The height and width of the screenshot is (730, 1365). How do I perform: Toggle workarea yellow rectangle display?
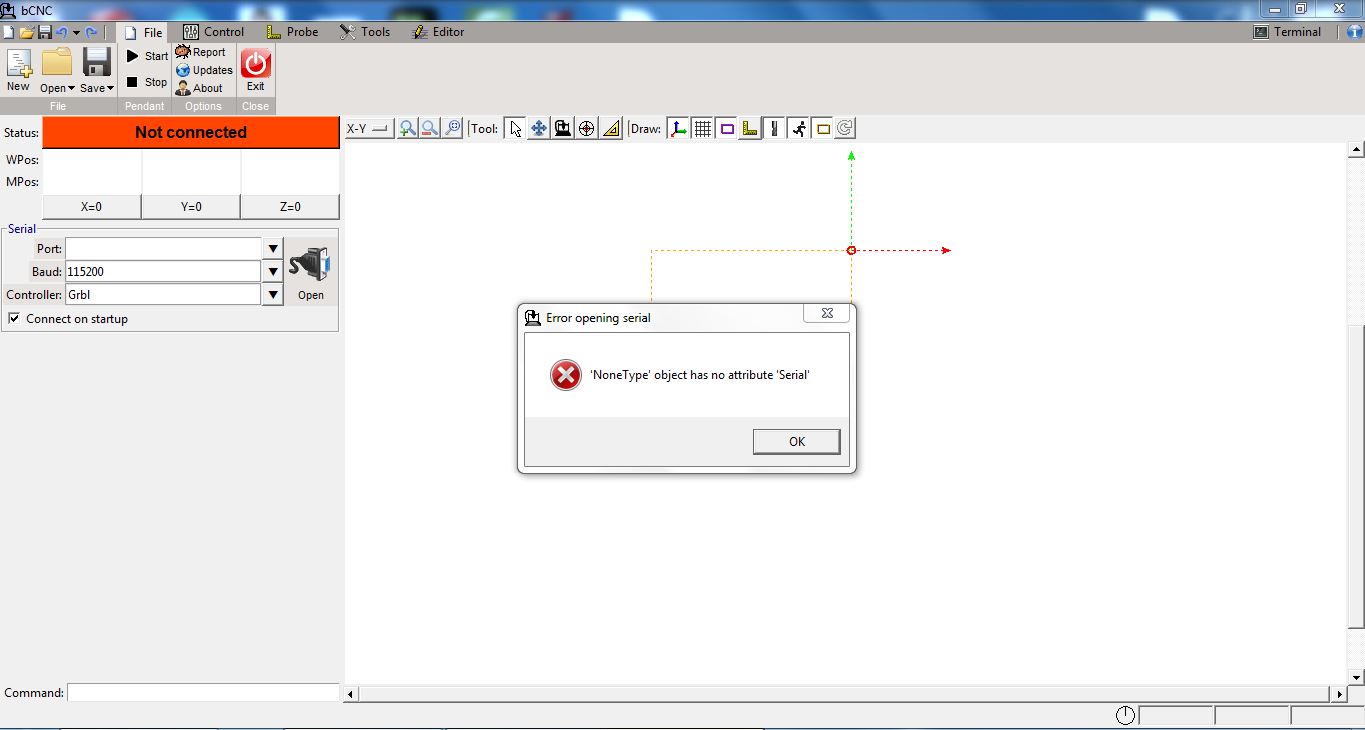click(823, 128)
